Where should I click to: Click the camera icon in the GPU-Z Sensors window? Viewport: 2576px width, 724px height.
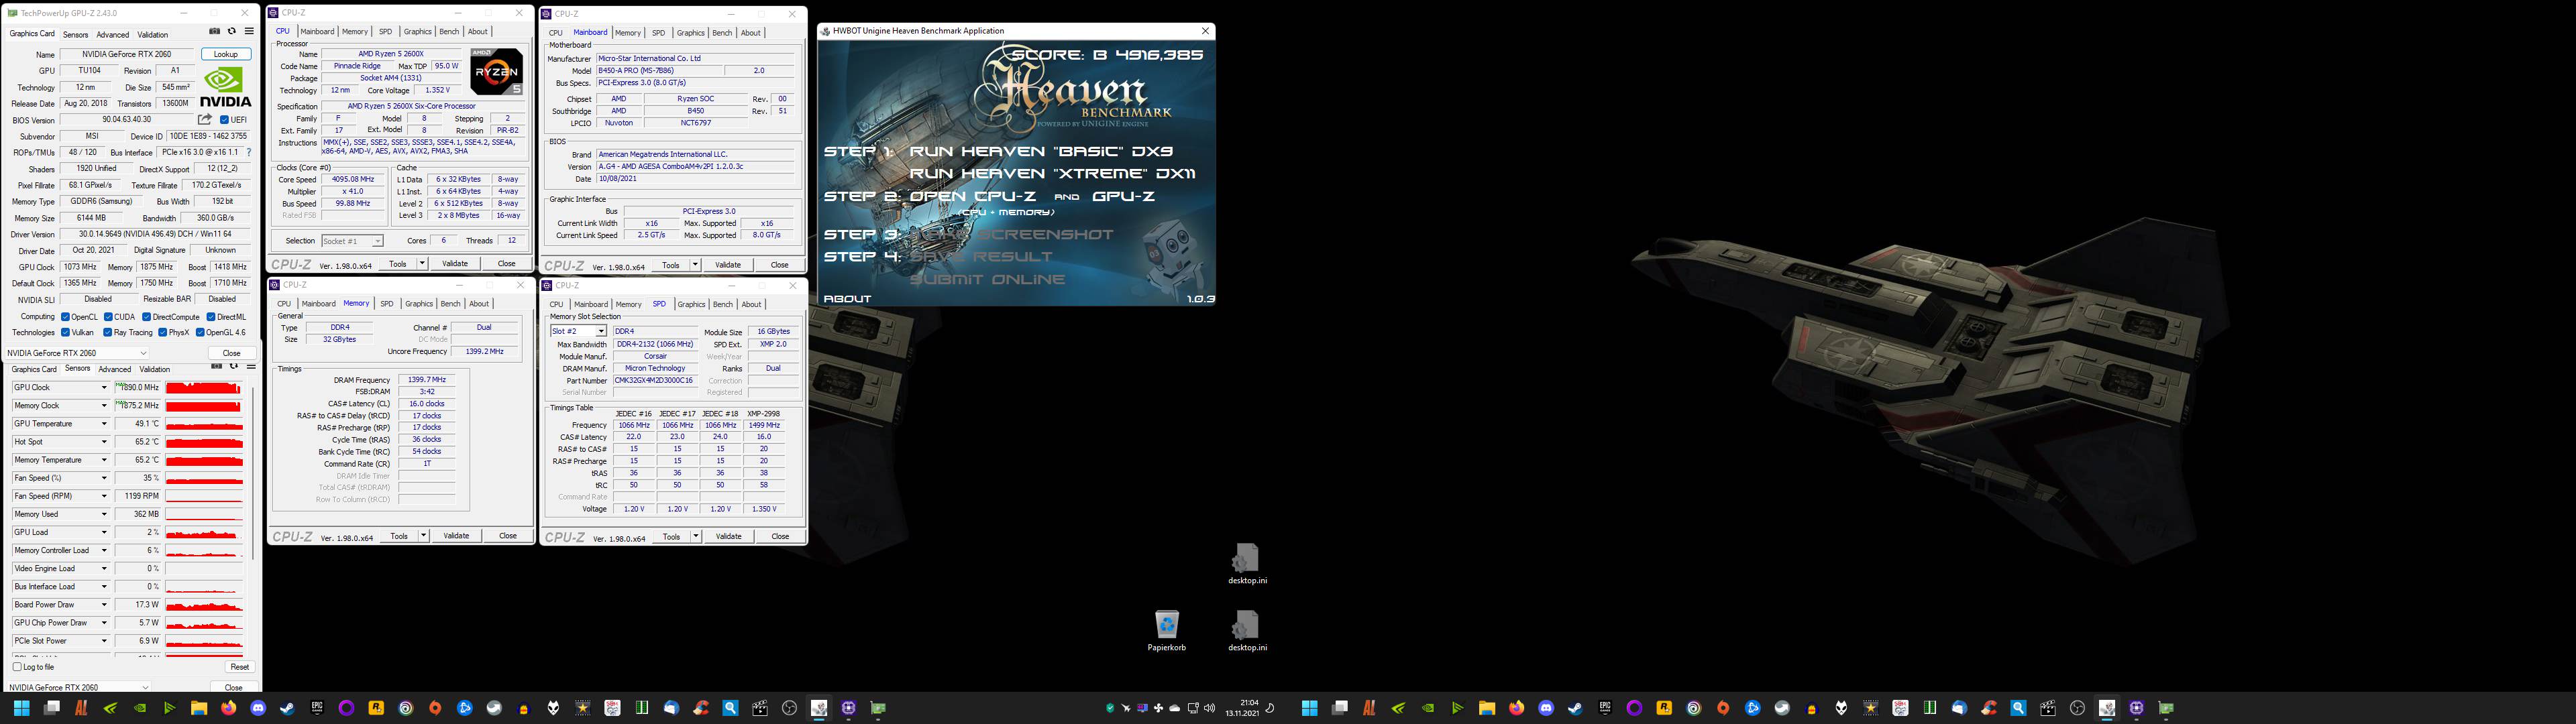pyautogui.click(x=216, y=367)
